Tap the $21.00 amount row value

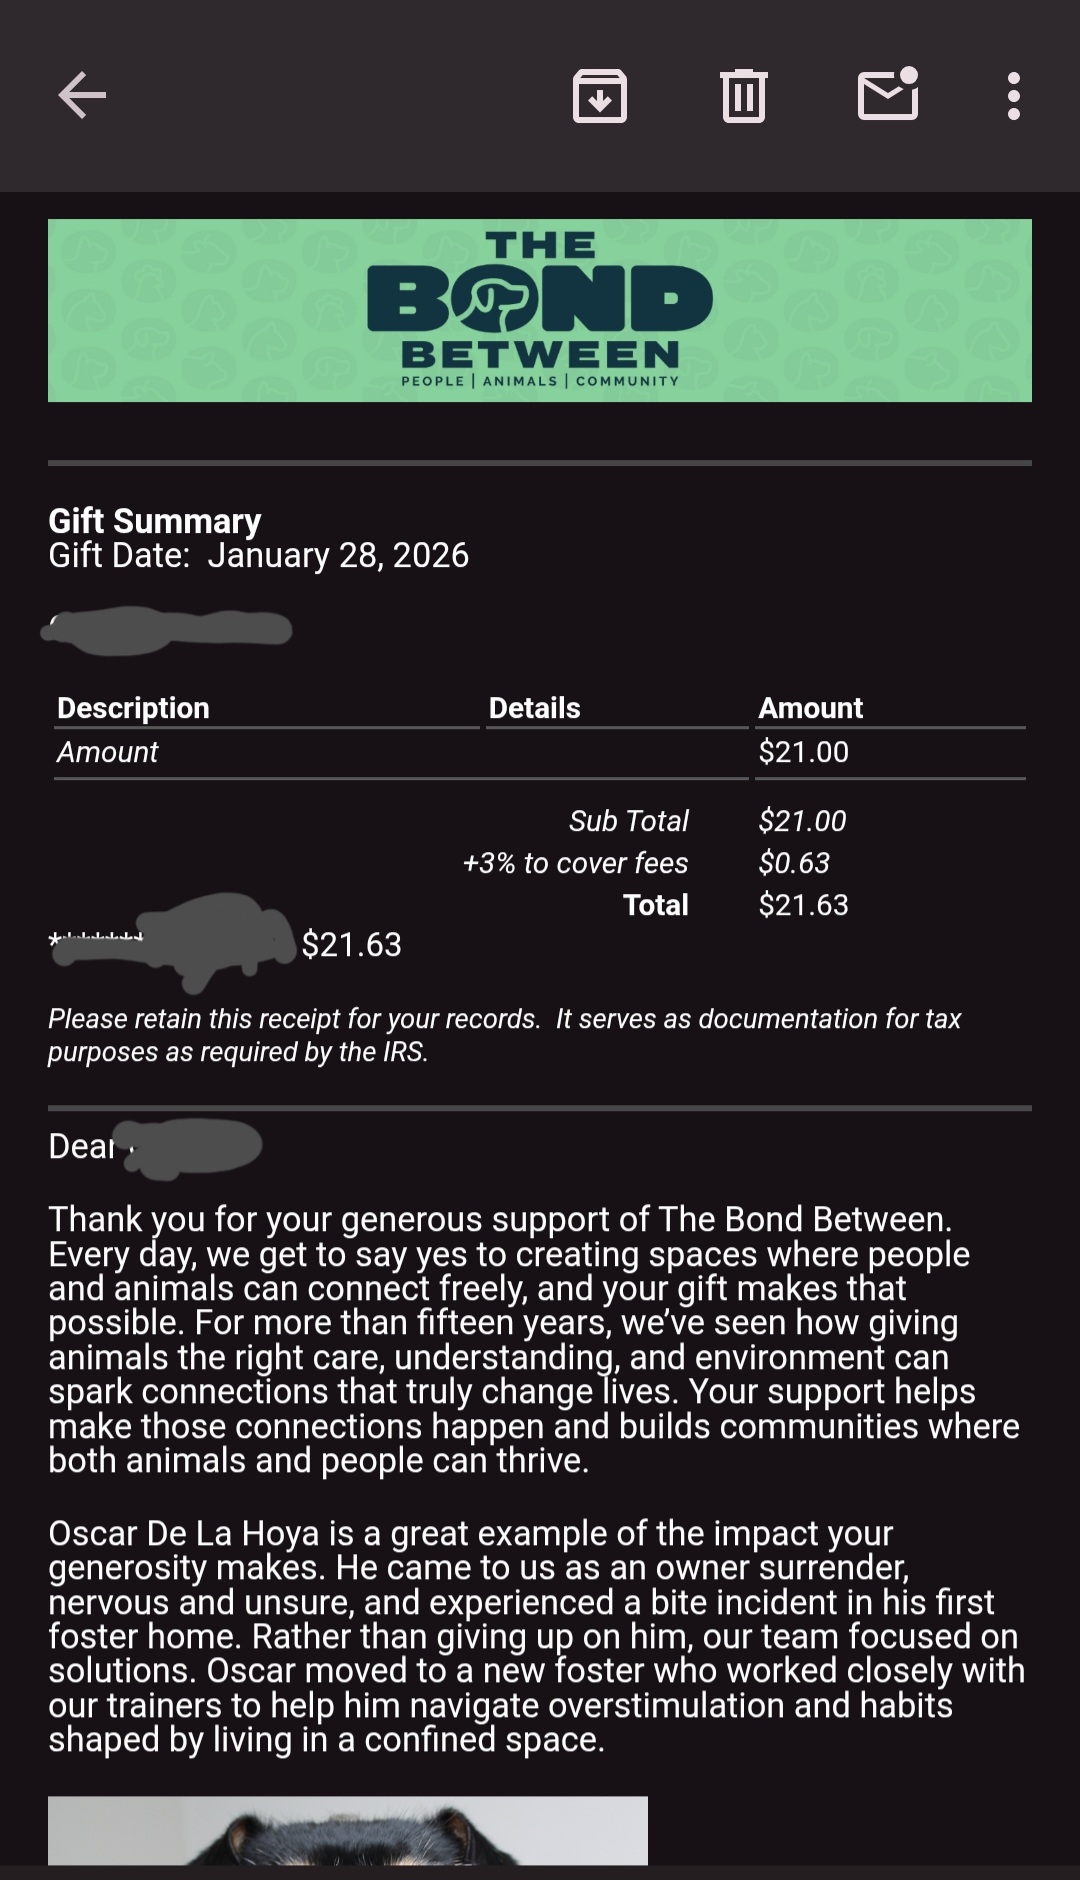click(x=803, y=752)
